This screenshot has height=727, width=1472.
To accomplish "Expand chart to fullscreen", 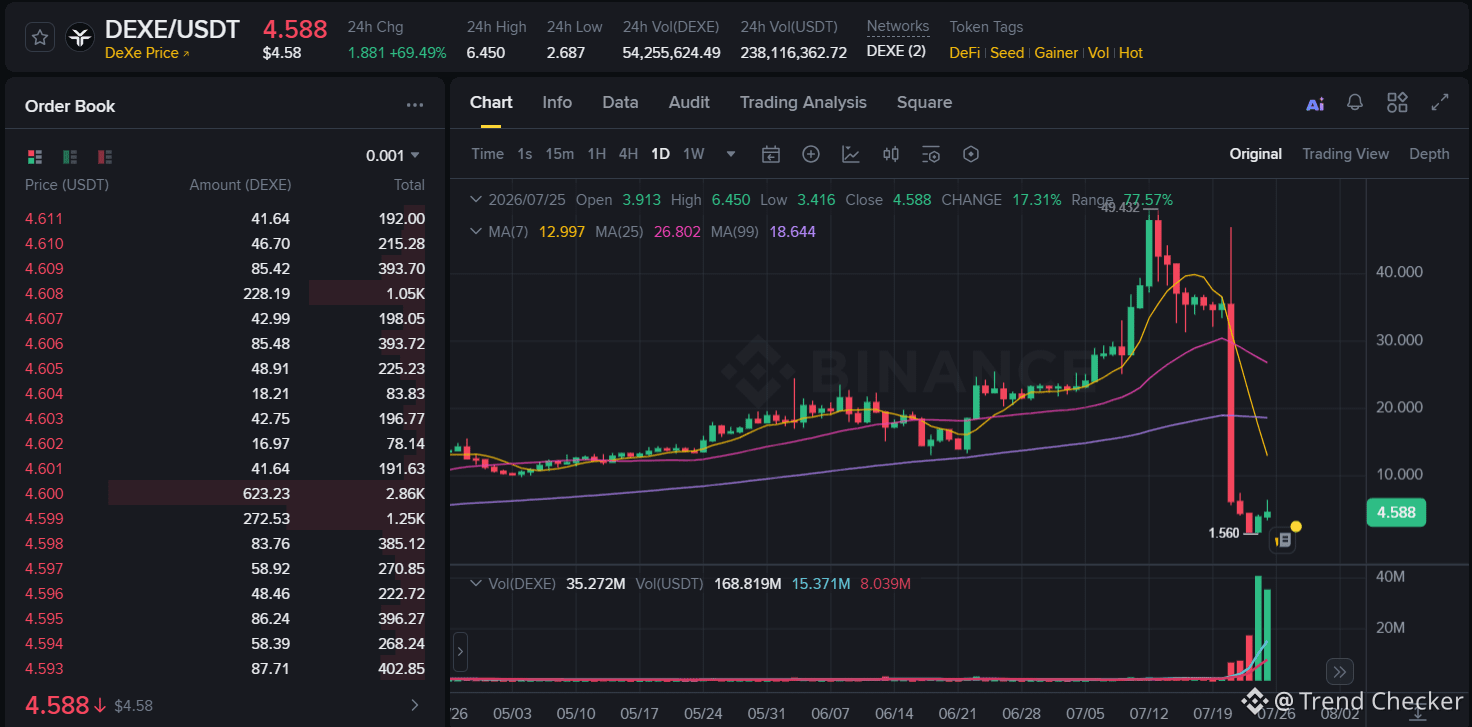I will click(1440, 102).
